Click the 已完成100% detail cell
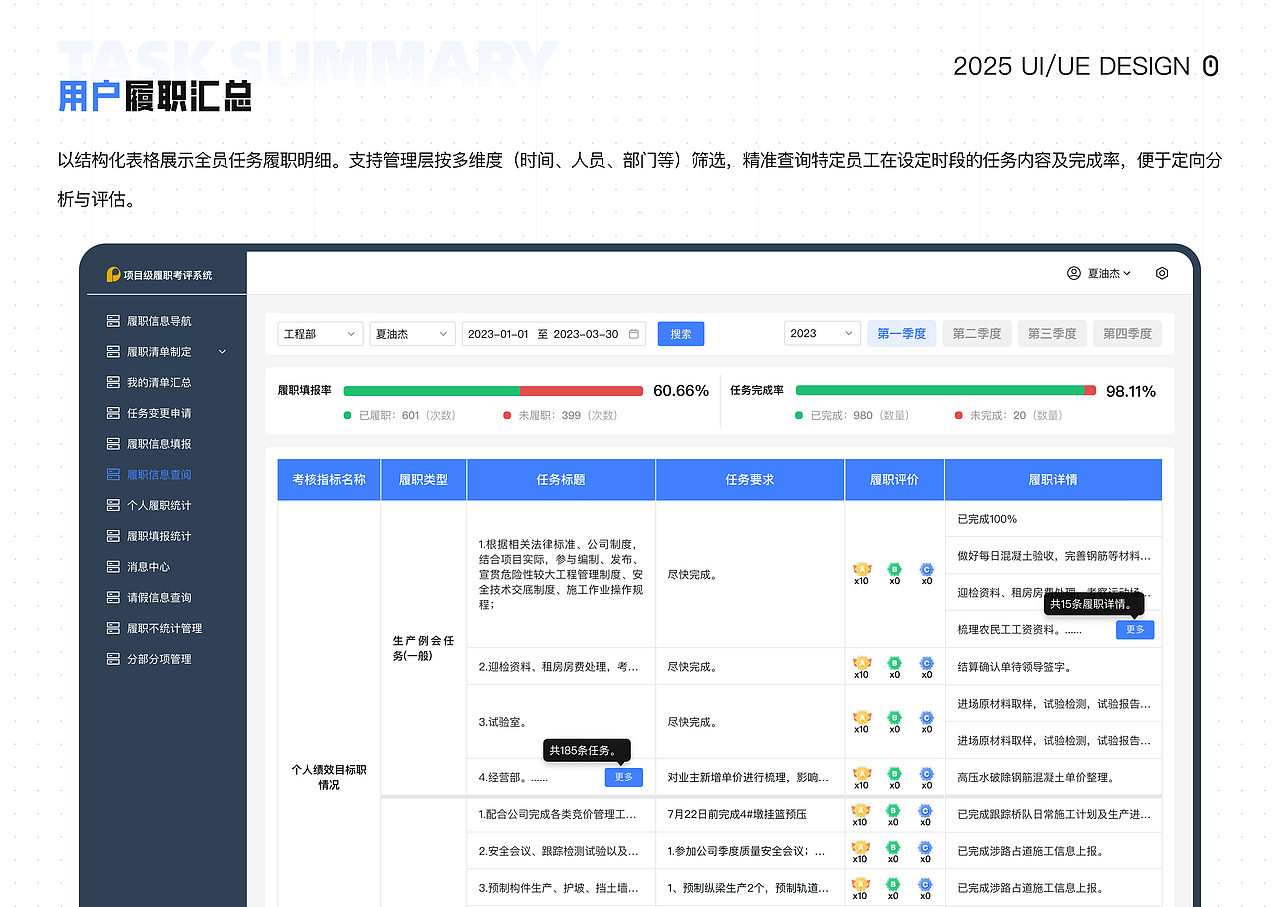The width and height of the screenshot is (1280, 907). (1053, 519)
